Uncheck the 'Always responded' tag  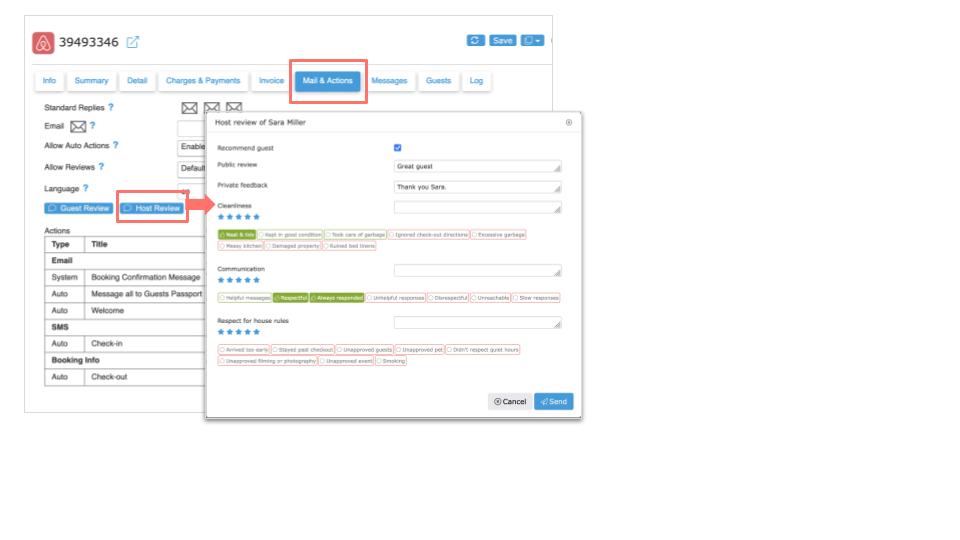click(x=337, y=298)
